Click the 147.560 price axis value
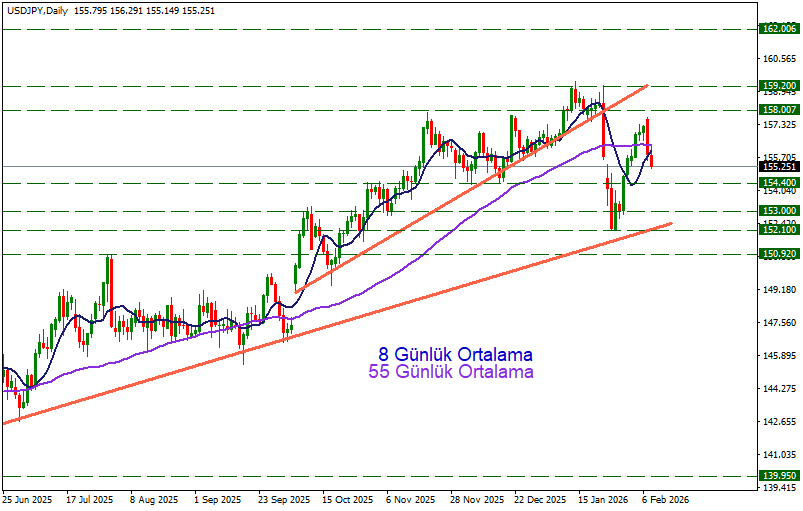Screen dimensions: 803x511 point(778,323)
